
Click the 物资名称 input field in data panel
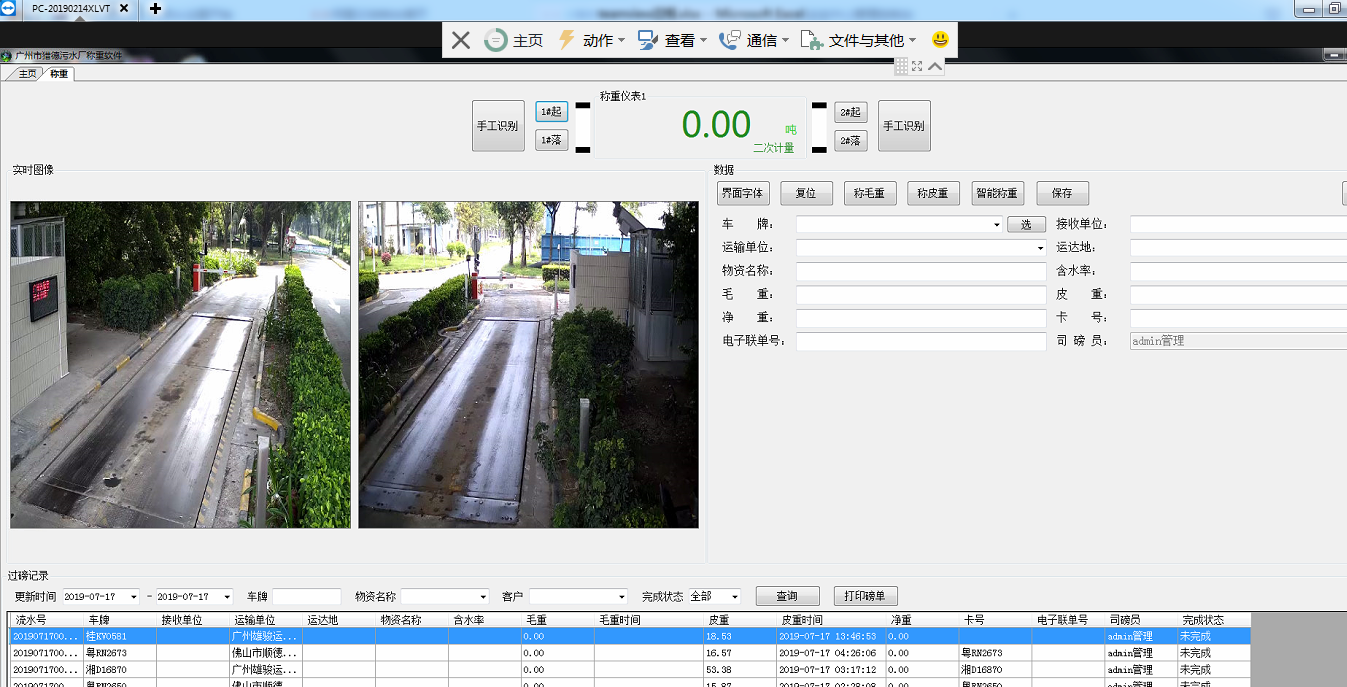point(921,271)
